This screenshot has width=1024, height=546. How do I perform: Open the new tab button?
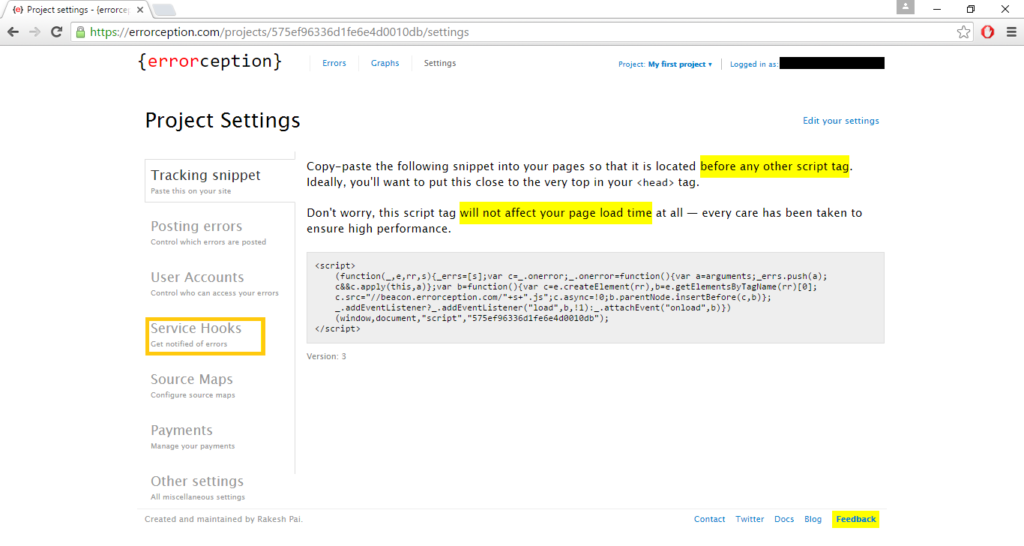tap(163, 10)
